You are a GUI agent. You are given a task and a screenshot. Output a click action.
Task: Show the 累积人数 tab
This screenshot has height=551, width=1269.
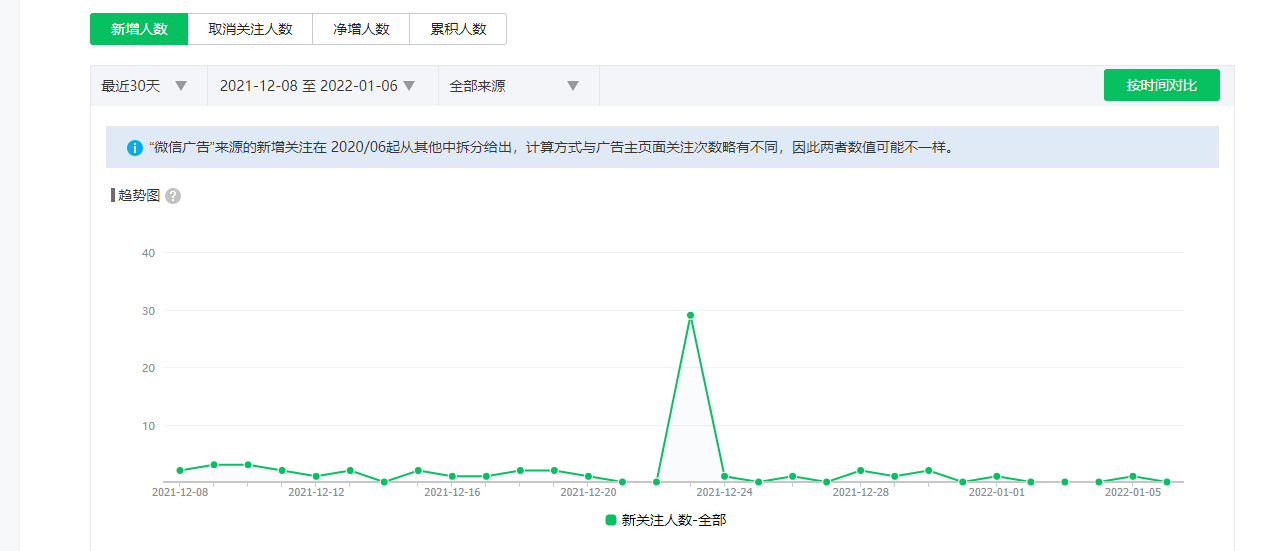coord(458,29)
